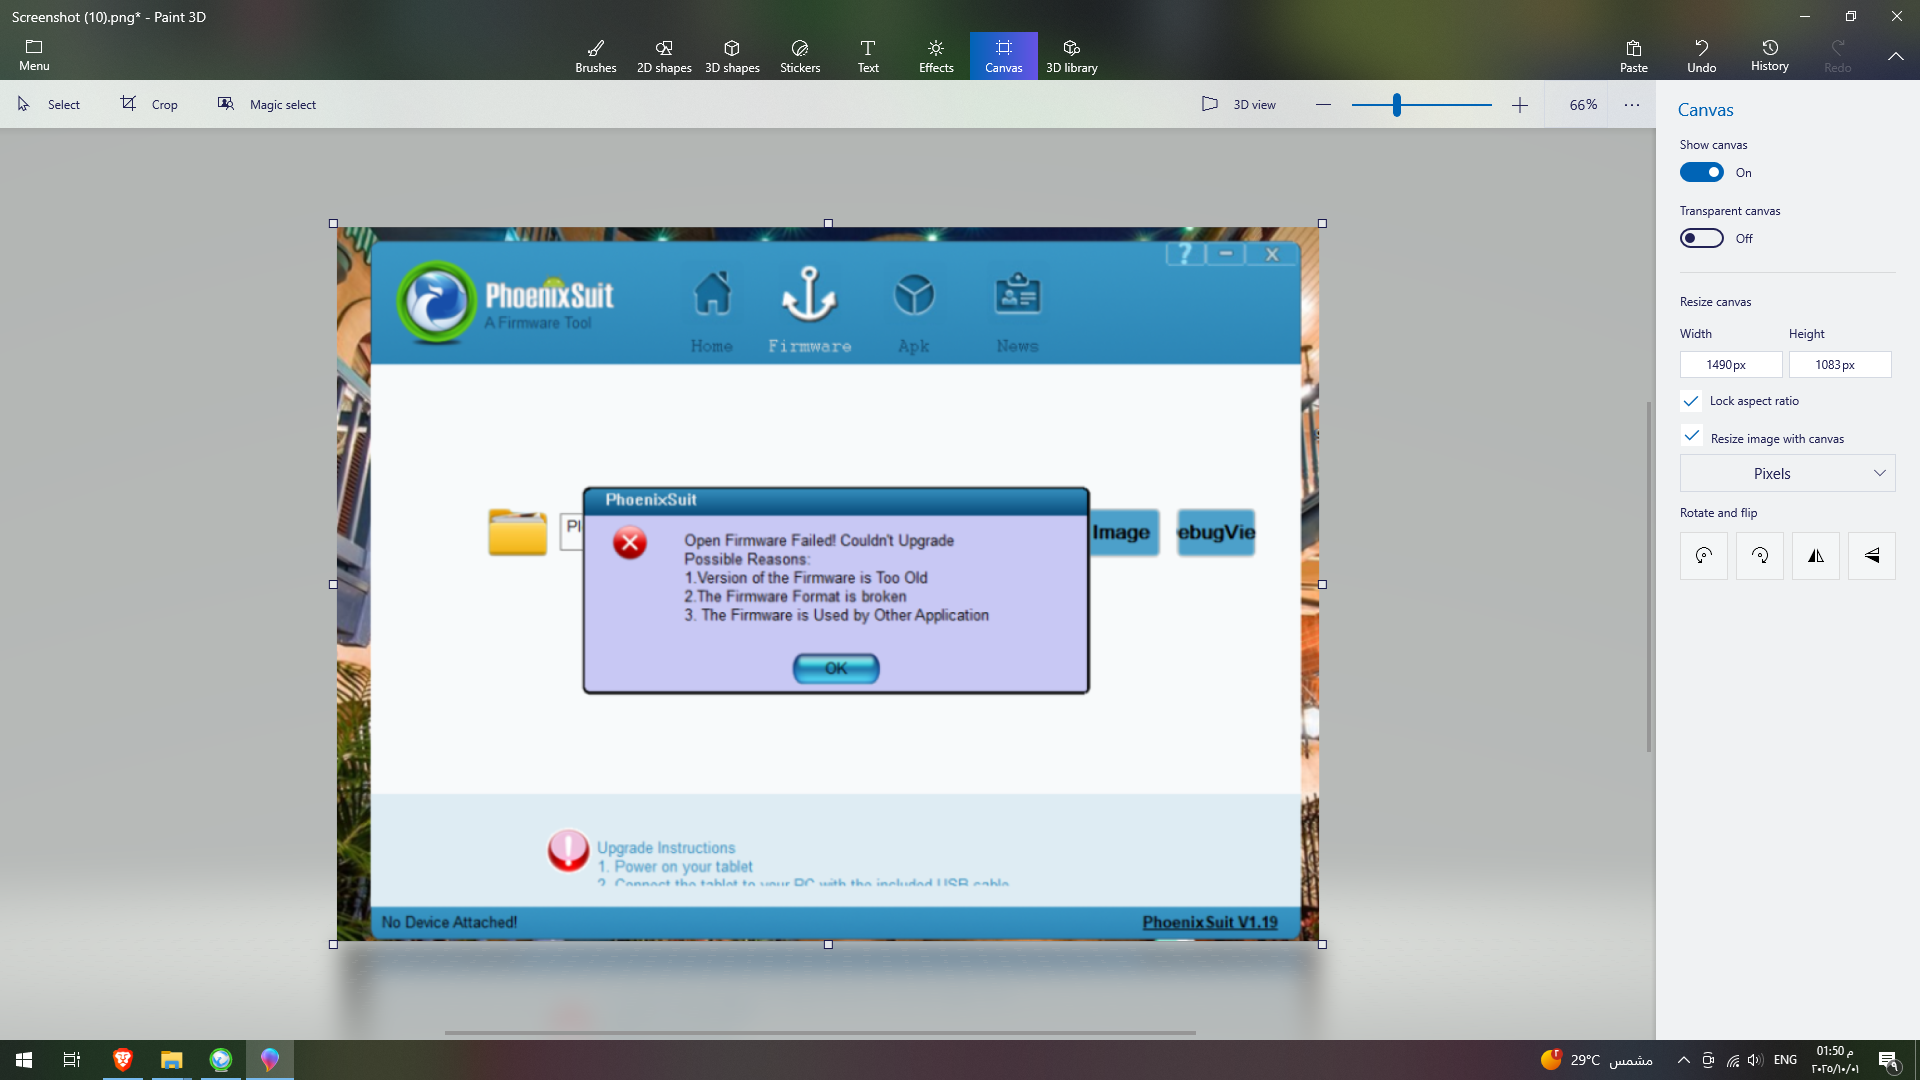This screenshot has width=1920, height=1080.
Task: Click the Effects icon
Action: click(936, 56)
